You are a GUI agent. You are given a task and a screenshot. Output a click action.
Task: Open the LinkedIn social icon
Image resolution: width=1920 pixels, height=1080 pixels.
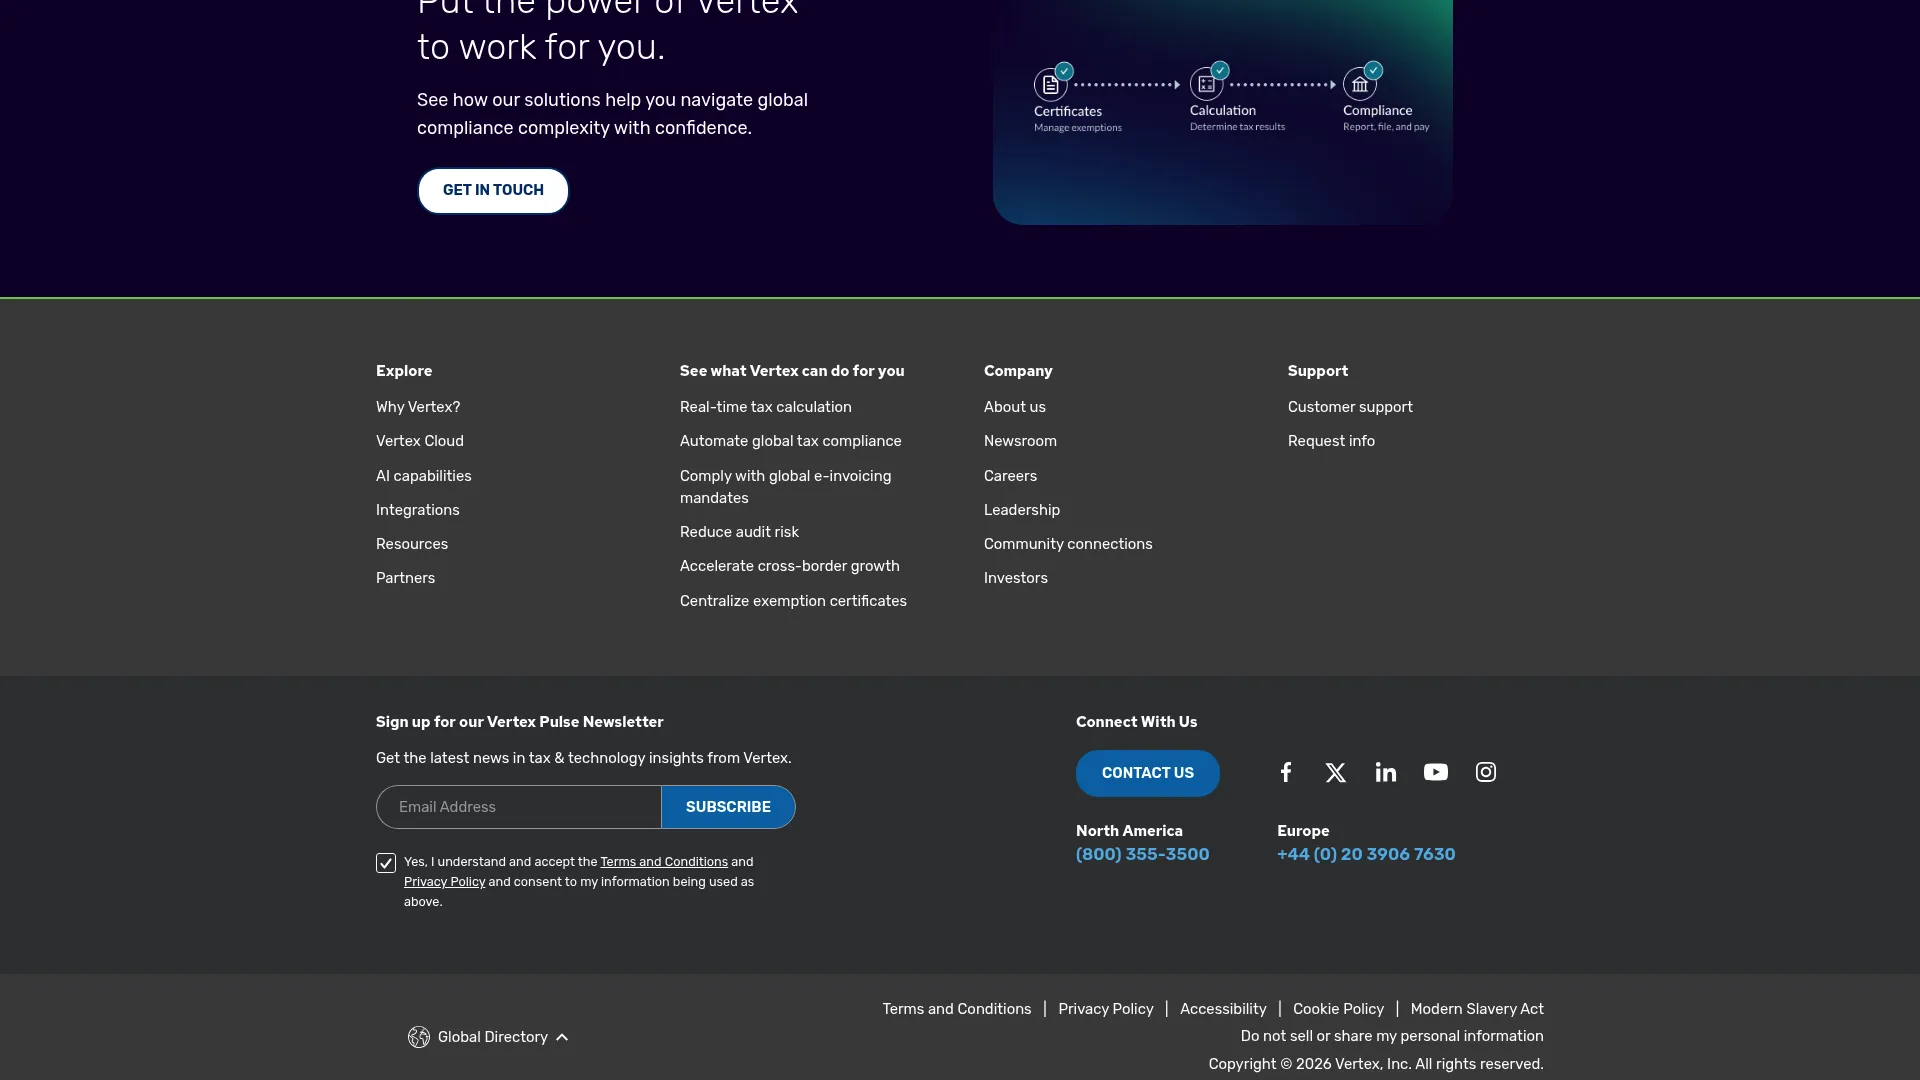pos(1386,772)
